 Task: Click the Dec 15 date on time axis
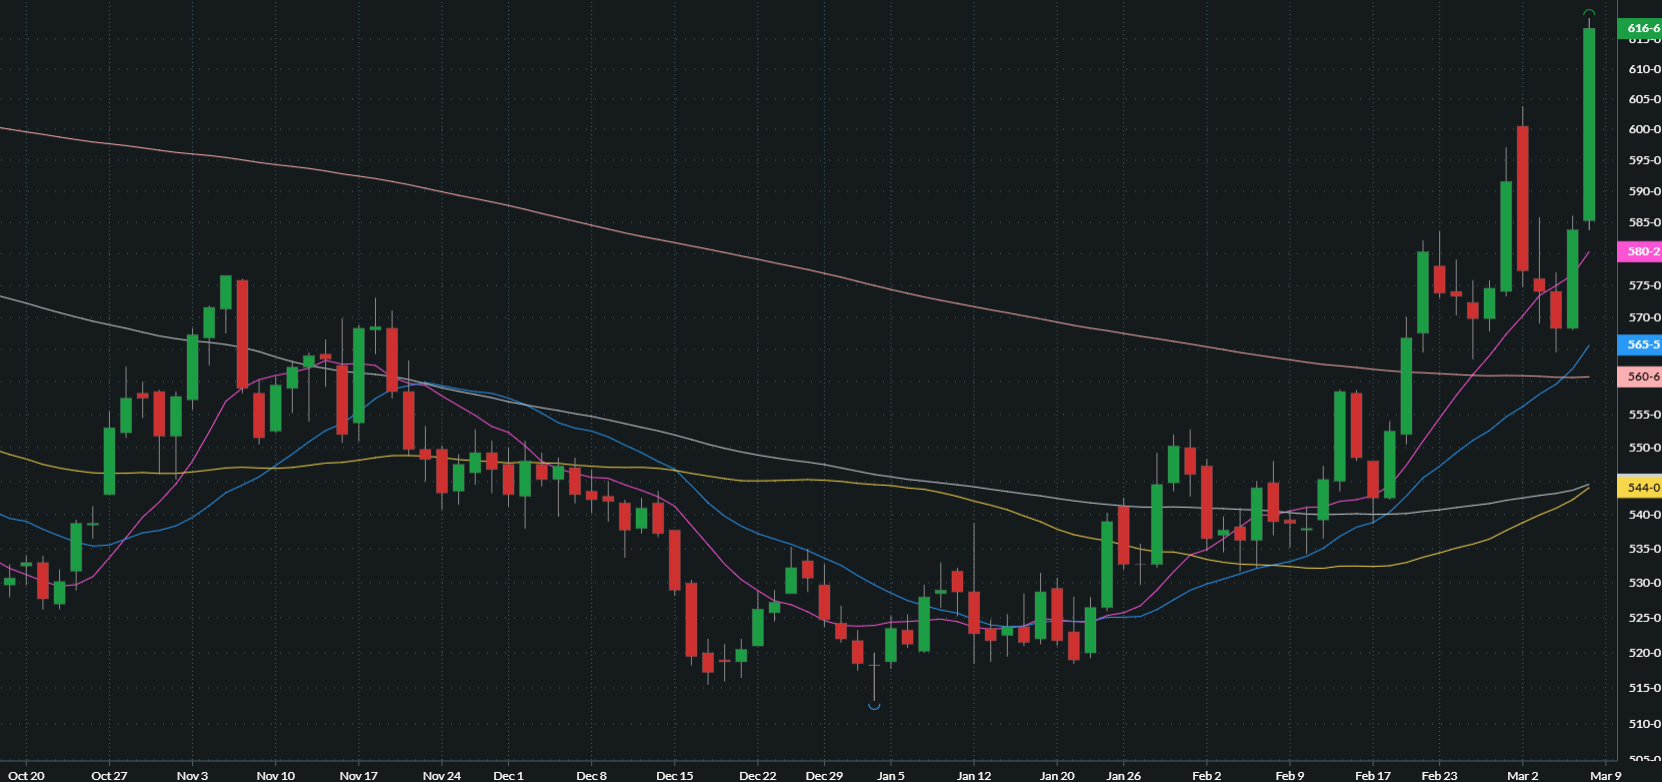(674, 775)
